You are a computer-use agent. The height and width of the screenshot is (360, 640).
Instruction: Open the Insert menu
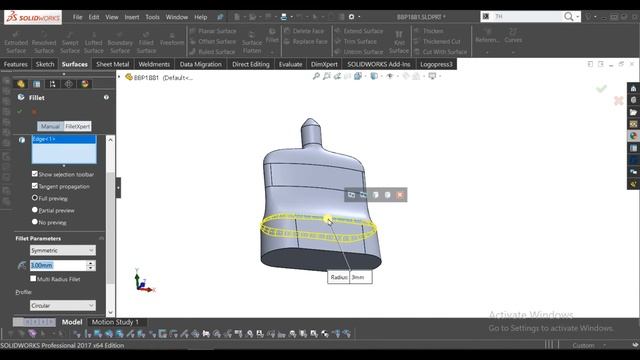[132, 17]
